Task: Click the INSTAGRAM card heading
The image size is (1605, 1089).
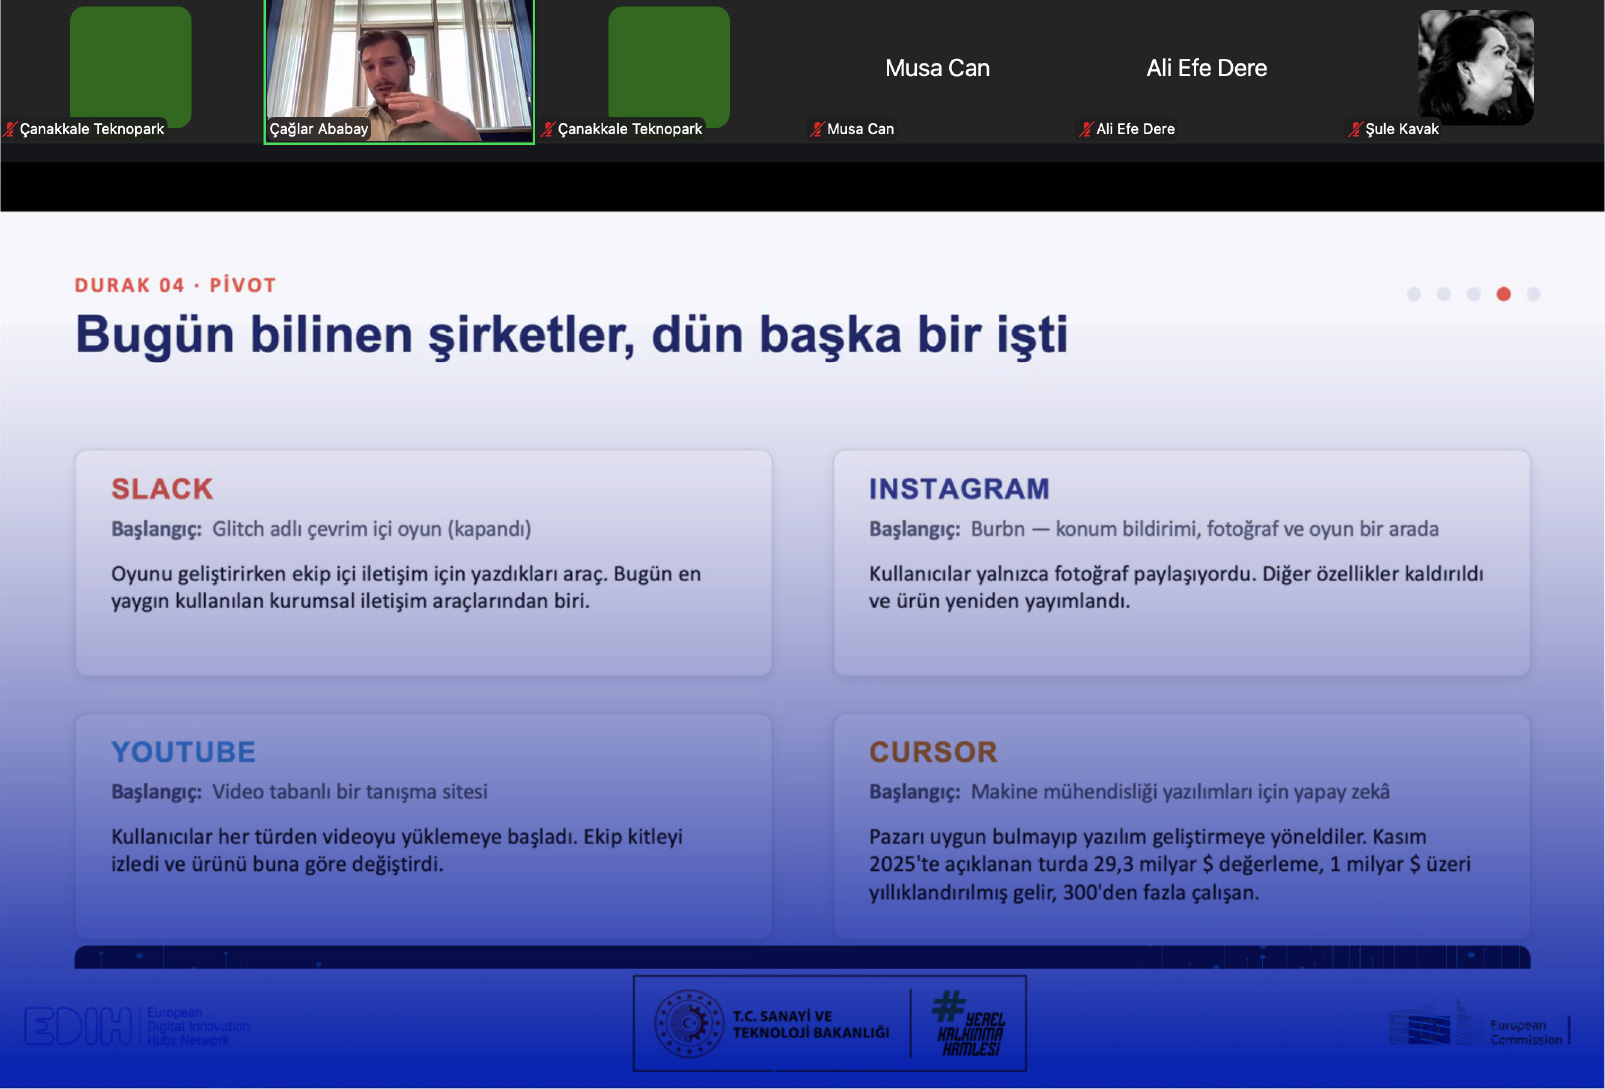Action: (x=959, y=489)
